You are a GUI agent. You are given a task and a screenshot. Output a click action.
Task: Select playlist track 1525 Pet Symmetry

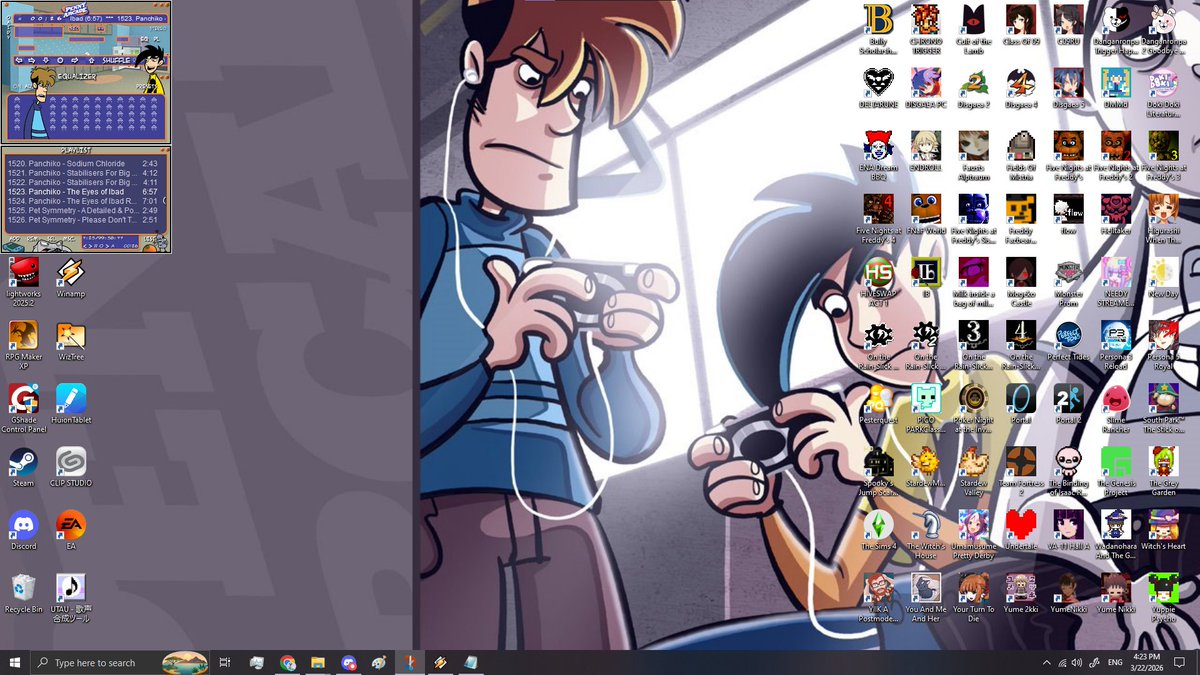coord(83,211)
